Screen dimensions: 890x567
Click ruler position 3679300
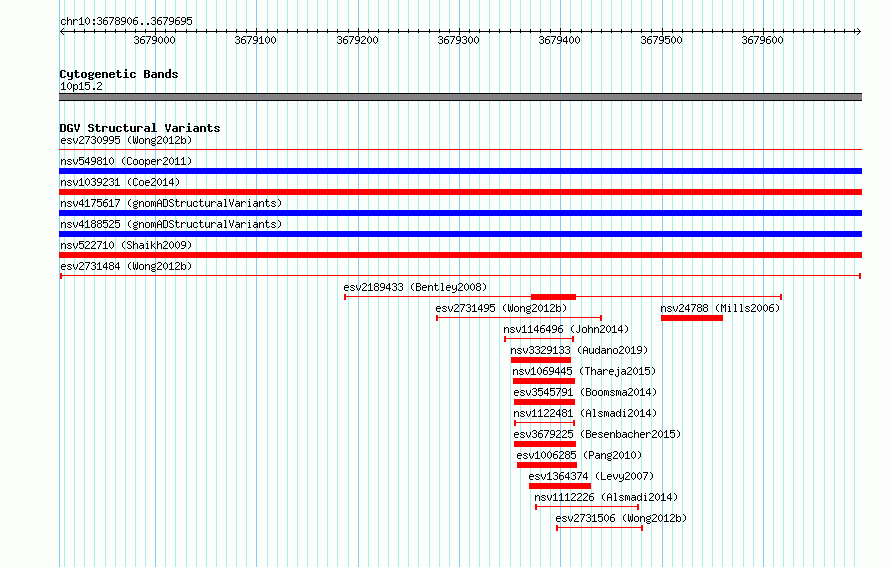click(x=459, y=40)
